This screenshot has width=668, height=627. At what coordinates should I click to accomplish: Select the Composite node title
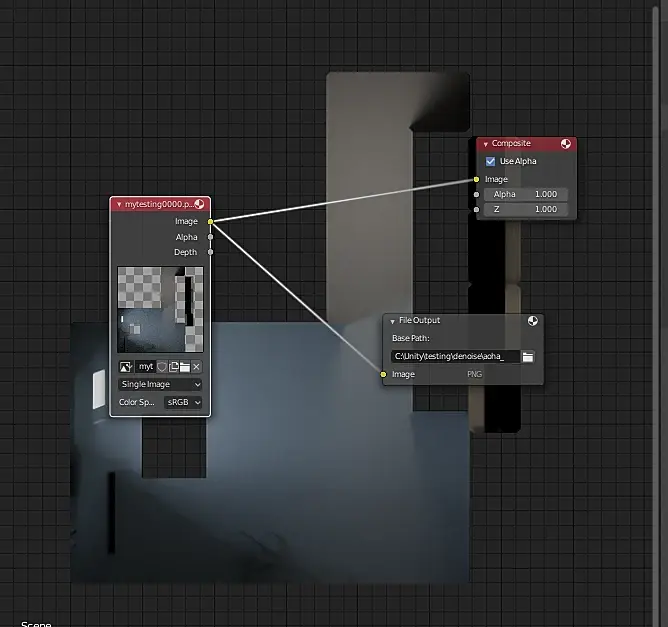tap(511, 144)
